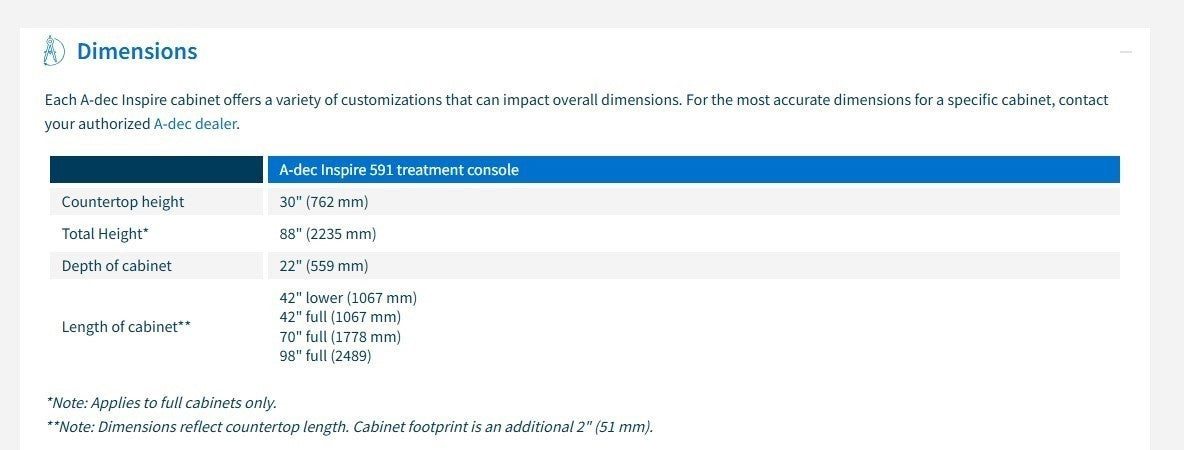Viewport: 1184px width, 450px height.
Task: Click the 98" full (2489) entry
Action: pyautogui.click(x=325, y=355)
